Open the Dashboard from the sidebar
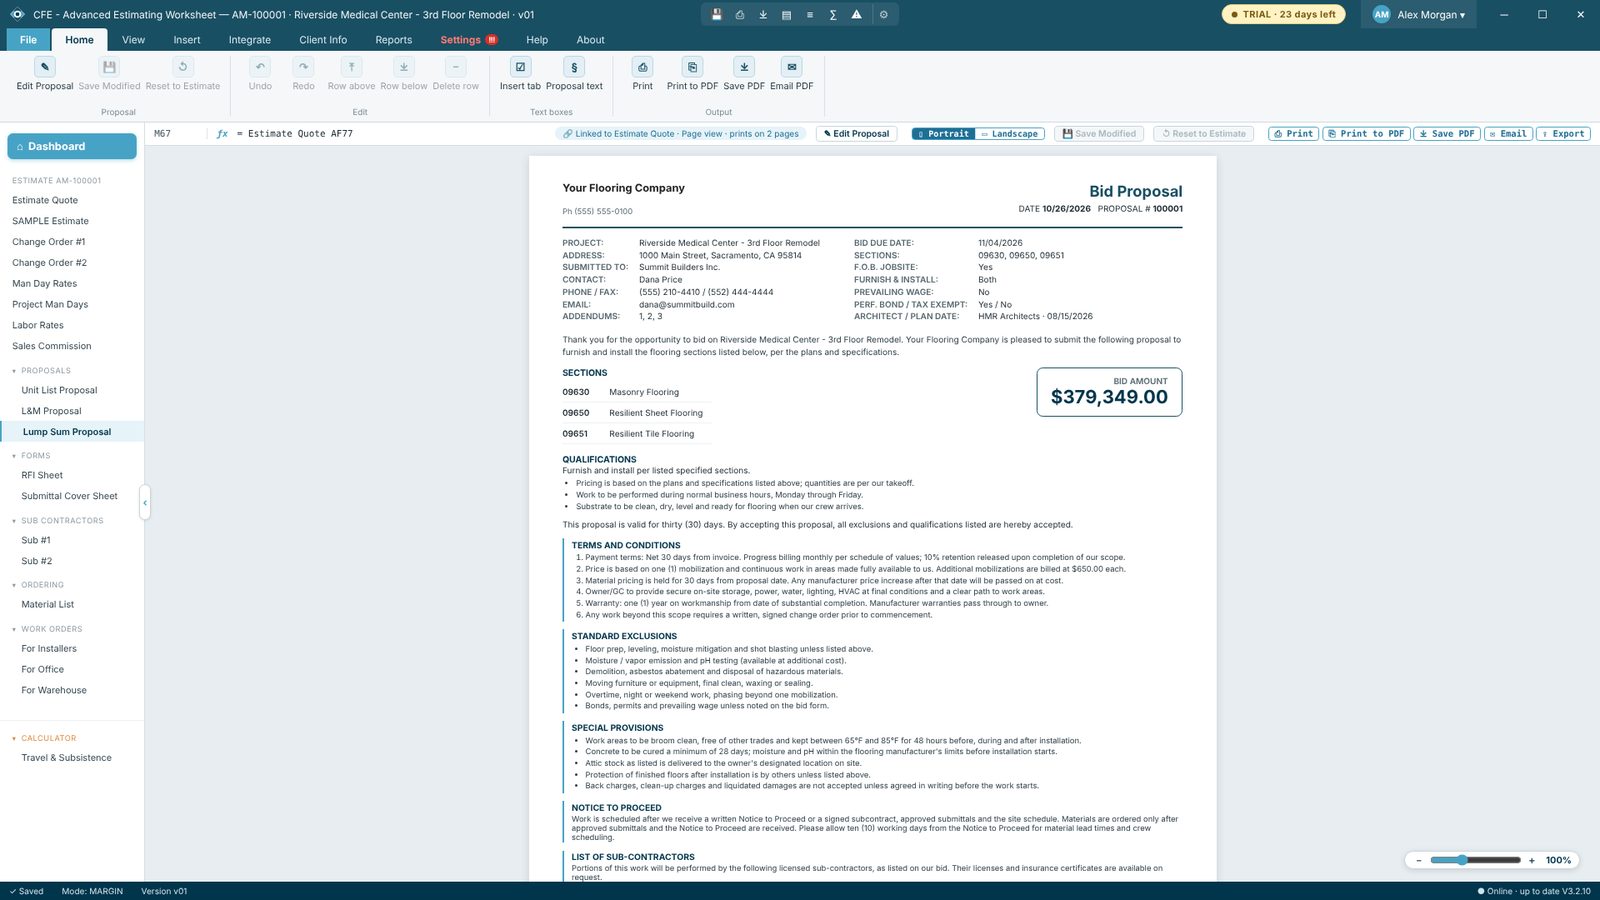 point(72,146)
